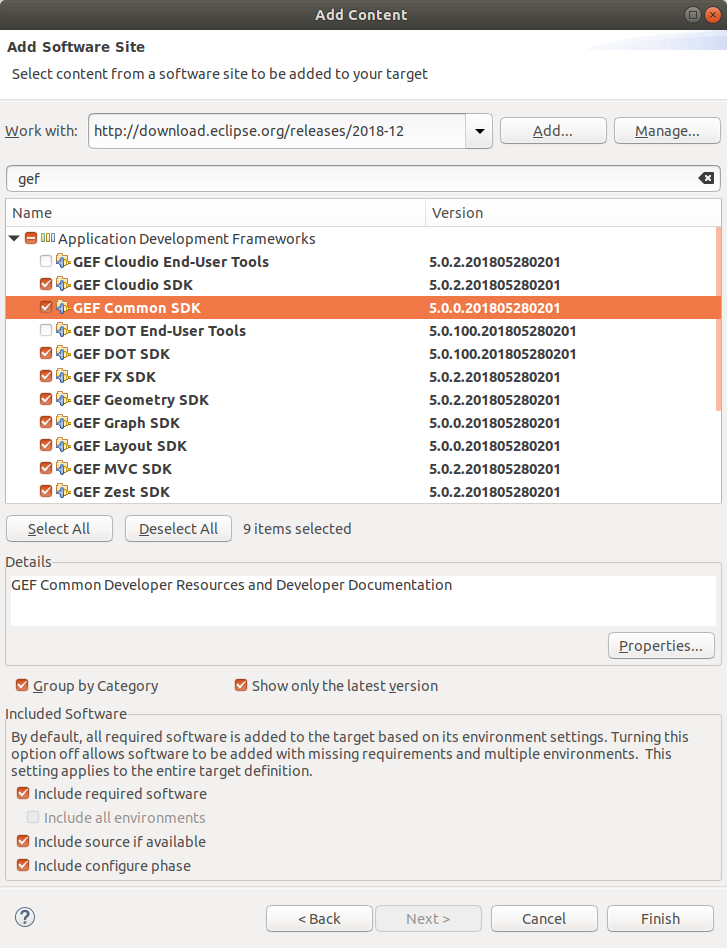Uncheck the GEF Cloudio SDK checkbox
Image resolution: width=727 pixels, height=948 pixels.
coord(45,284)
